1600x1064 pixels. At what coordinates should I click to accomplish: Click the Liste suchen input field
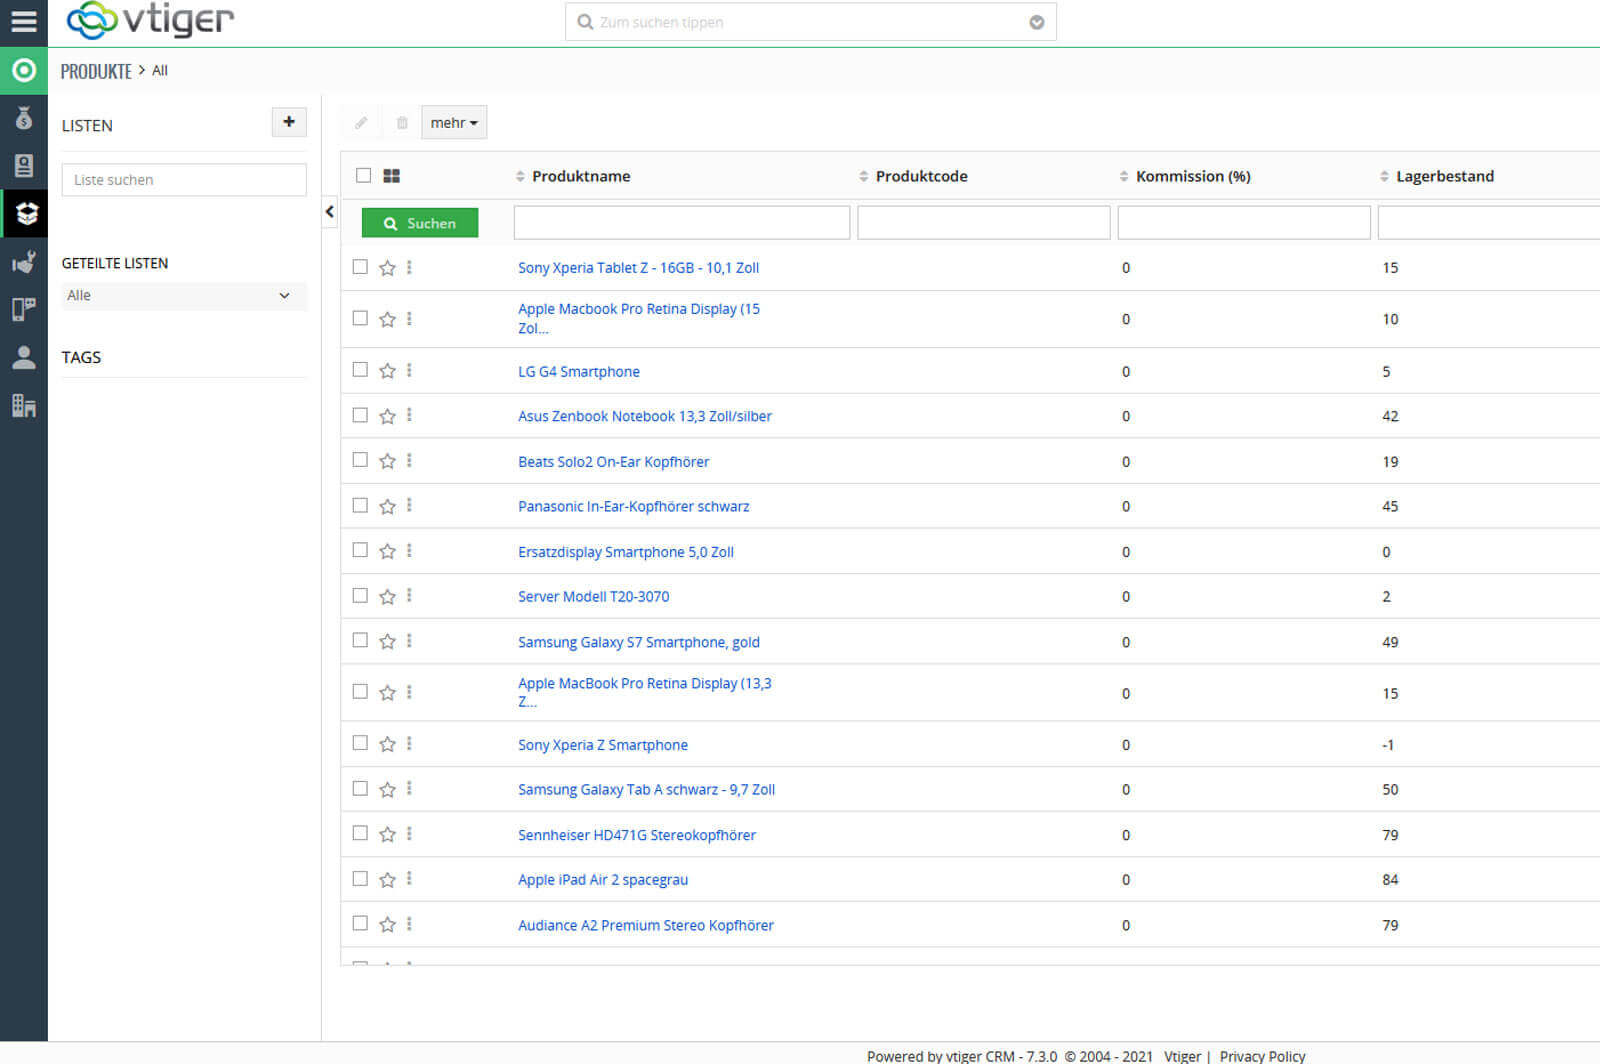(x=184, y=180)
